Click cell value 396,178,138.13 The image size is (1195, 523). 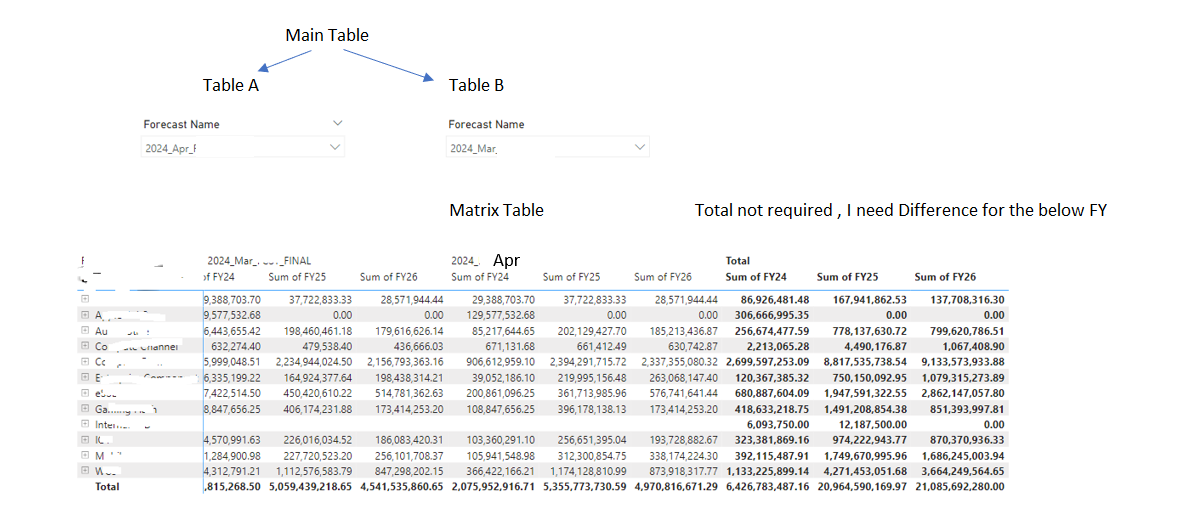point(586,408)
